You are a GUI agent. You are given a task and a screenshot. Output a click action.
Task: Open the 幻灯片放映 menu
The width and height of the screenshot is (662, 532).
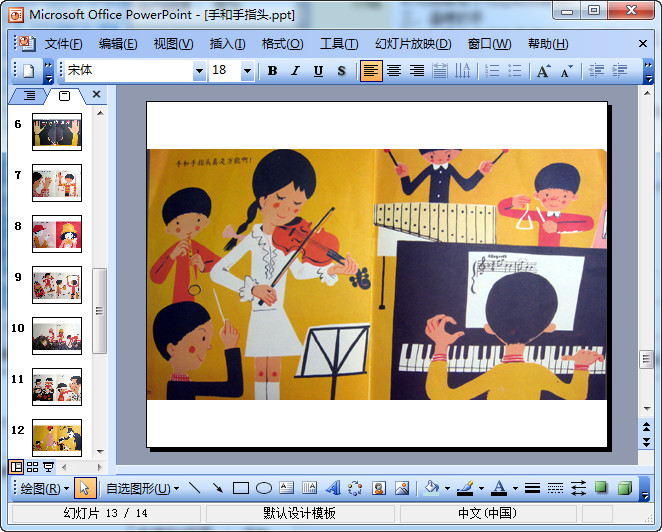pyautogui.click(x=413, y=44)
